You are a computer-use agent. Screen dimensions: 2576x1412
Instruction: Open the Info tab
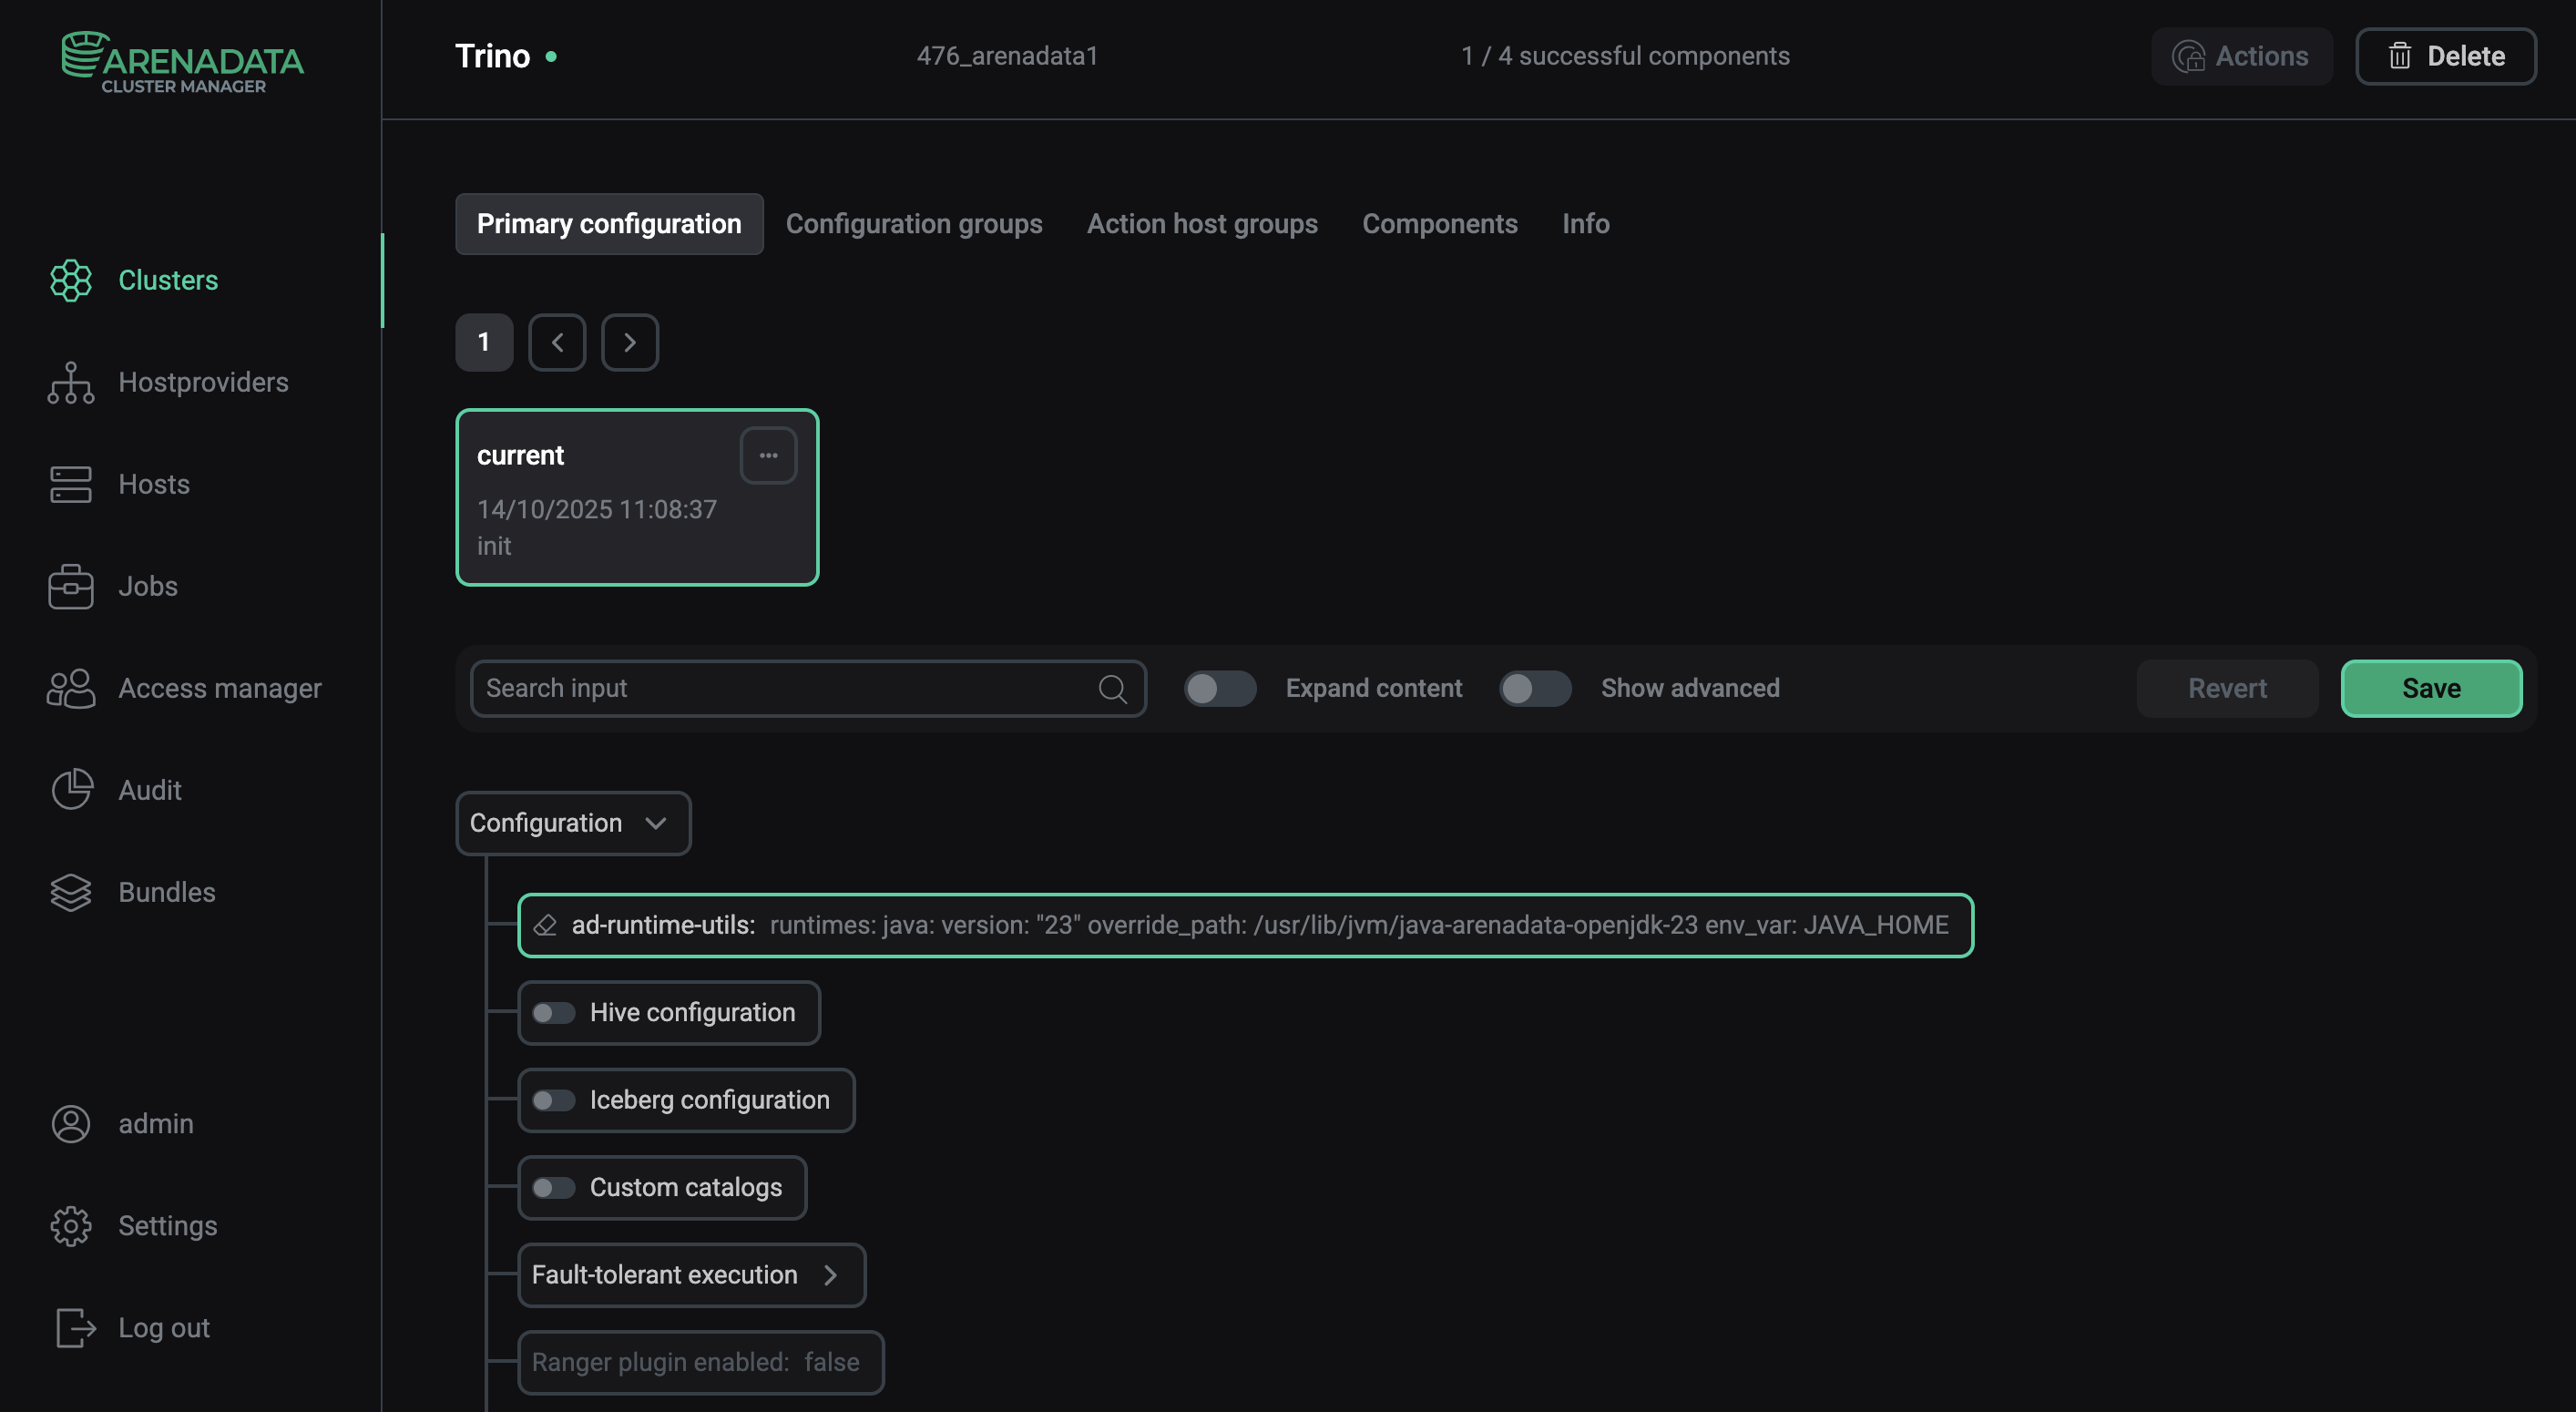point(1585,224)
